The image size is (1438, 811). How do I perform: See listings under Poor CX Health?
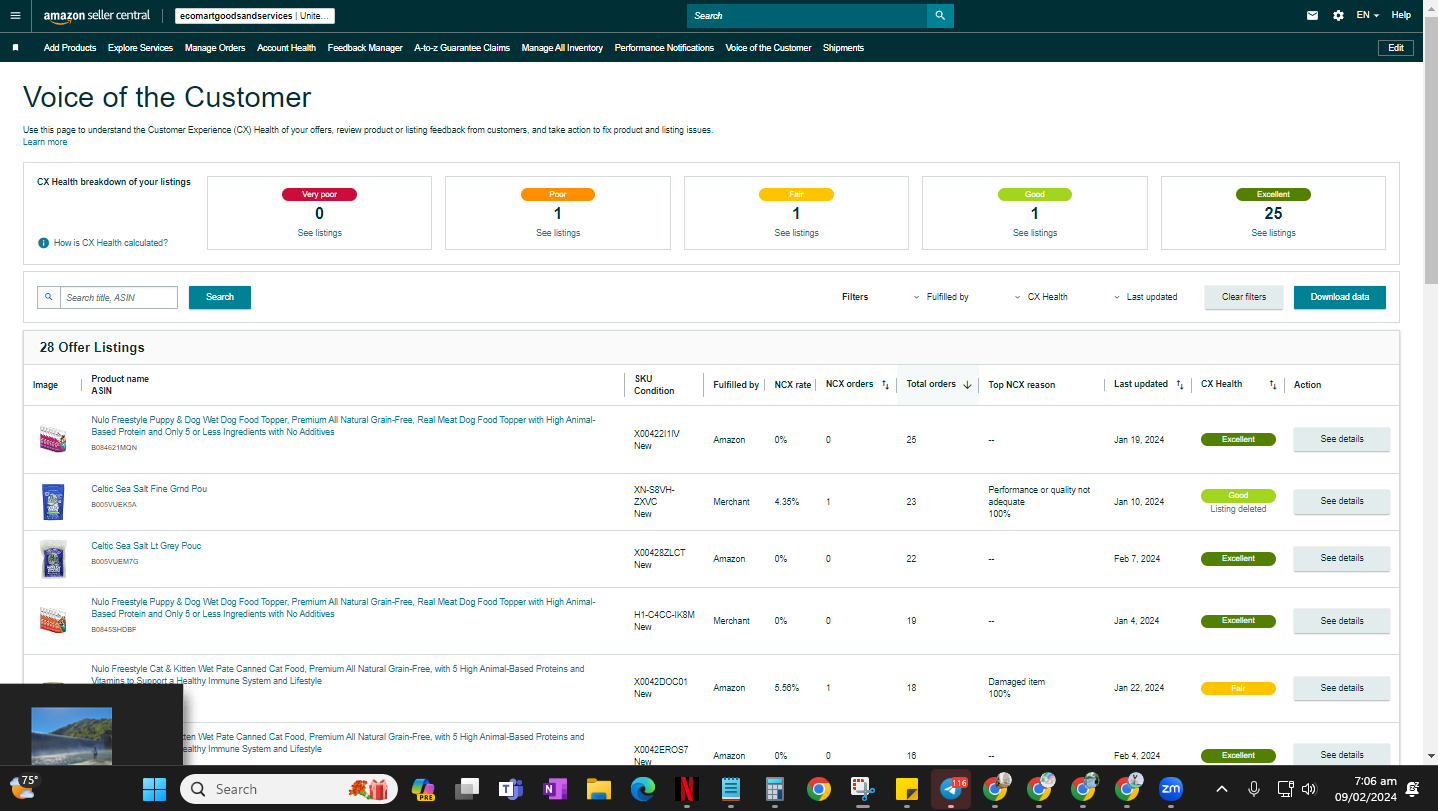[x=557, y=233]
